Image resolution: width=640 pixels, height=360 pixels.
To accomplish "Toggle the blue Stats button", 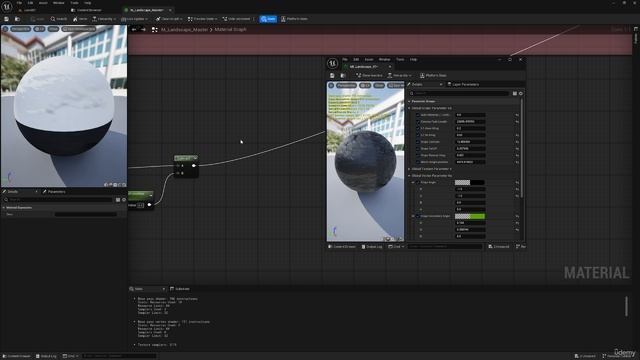I will [x=268, y=19].
